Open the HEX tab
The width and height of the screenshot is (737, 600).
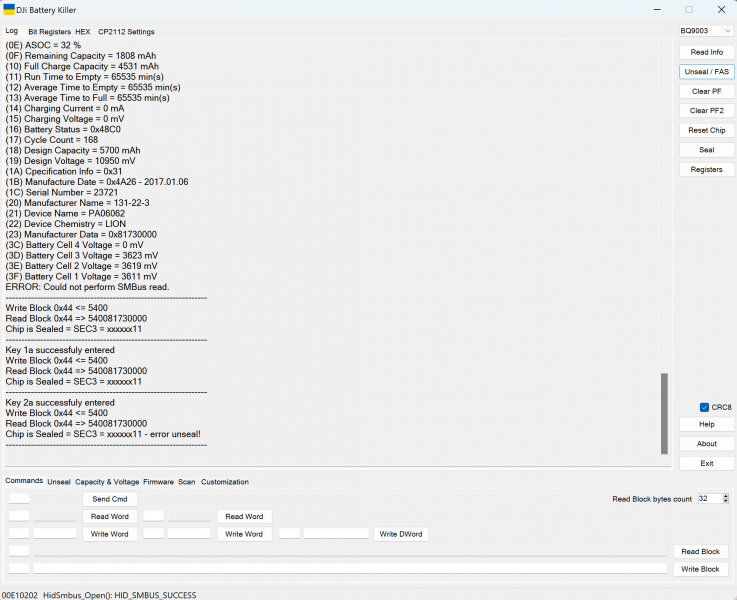coord(83,32)
